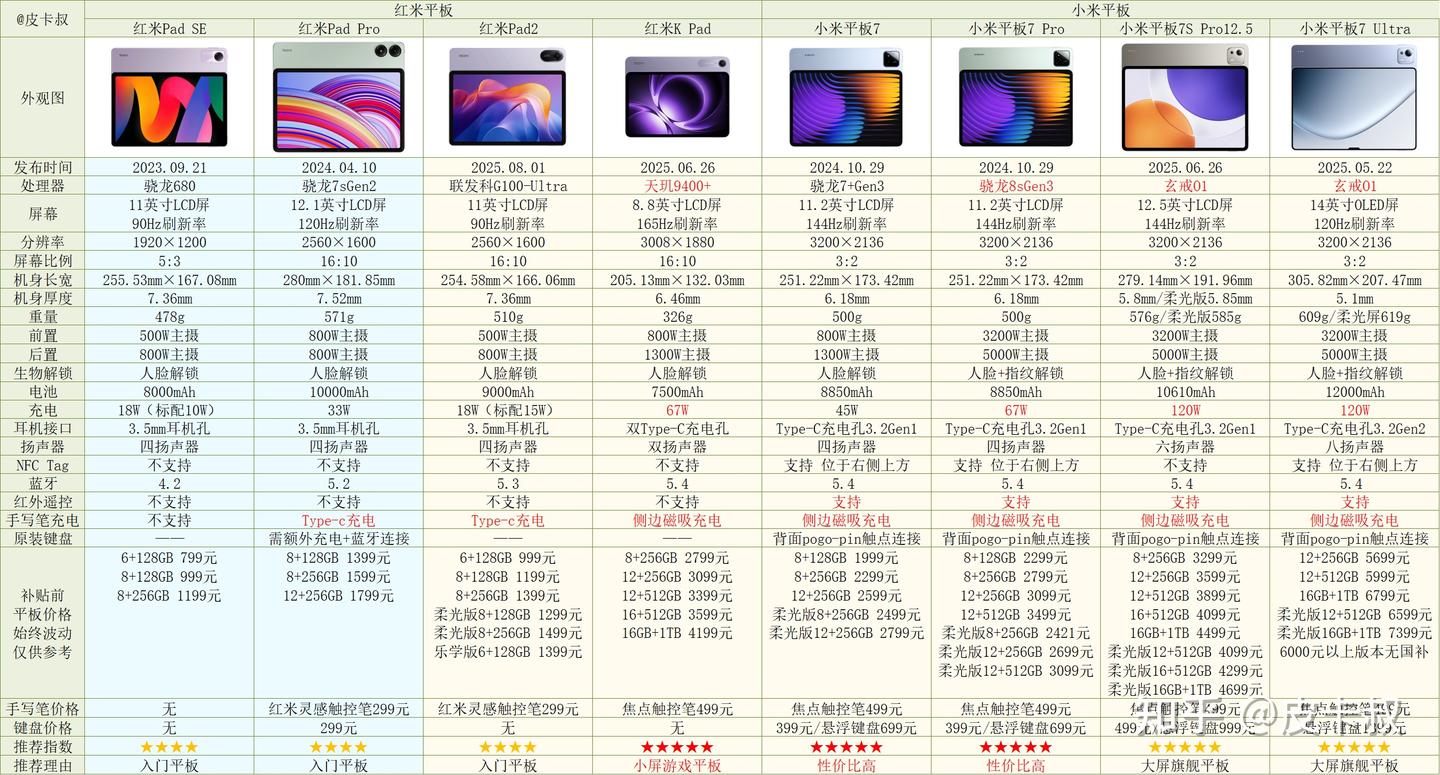
Task: Click the 小屏游戏平板 recommendation cell
Action: tap(677, 766)
